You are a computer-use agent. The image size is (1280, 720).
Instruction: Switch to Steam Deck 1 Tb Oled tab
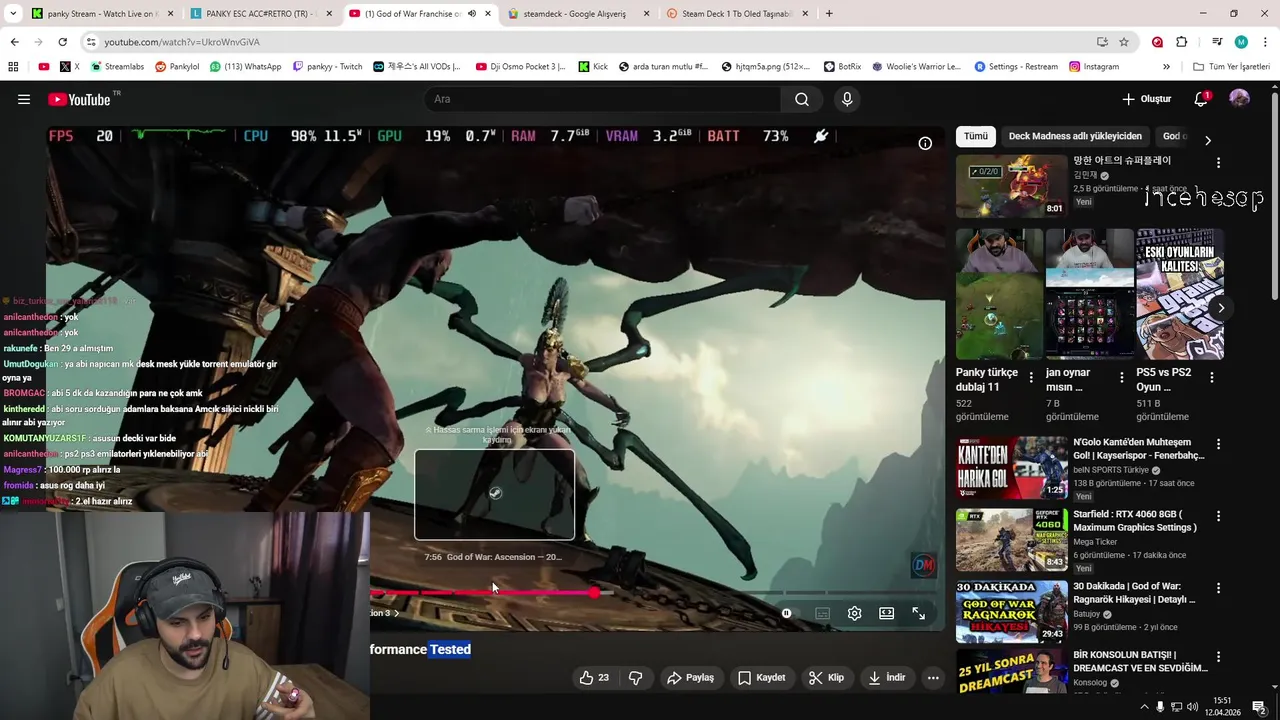click(x=738, y=14)
